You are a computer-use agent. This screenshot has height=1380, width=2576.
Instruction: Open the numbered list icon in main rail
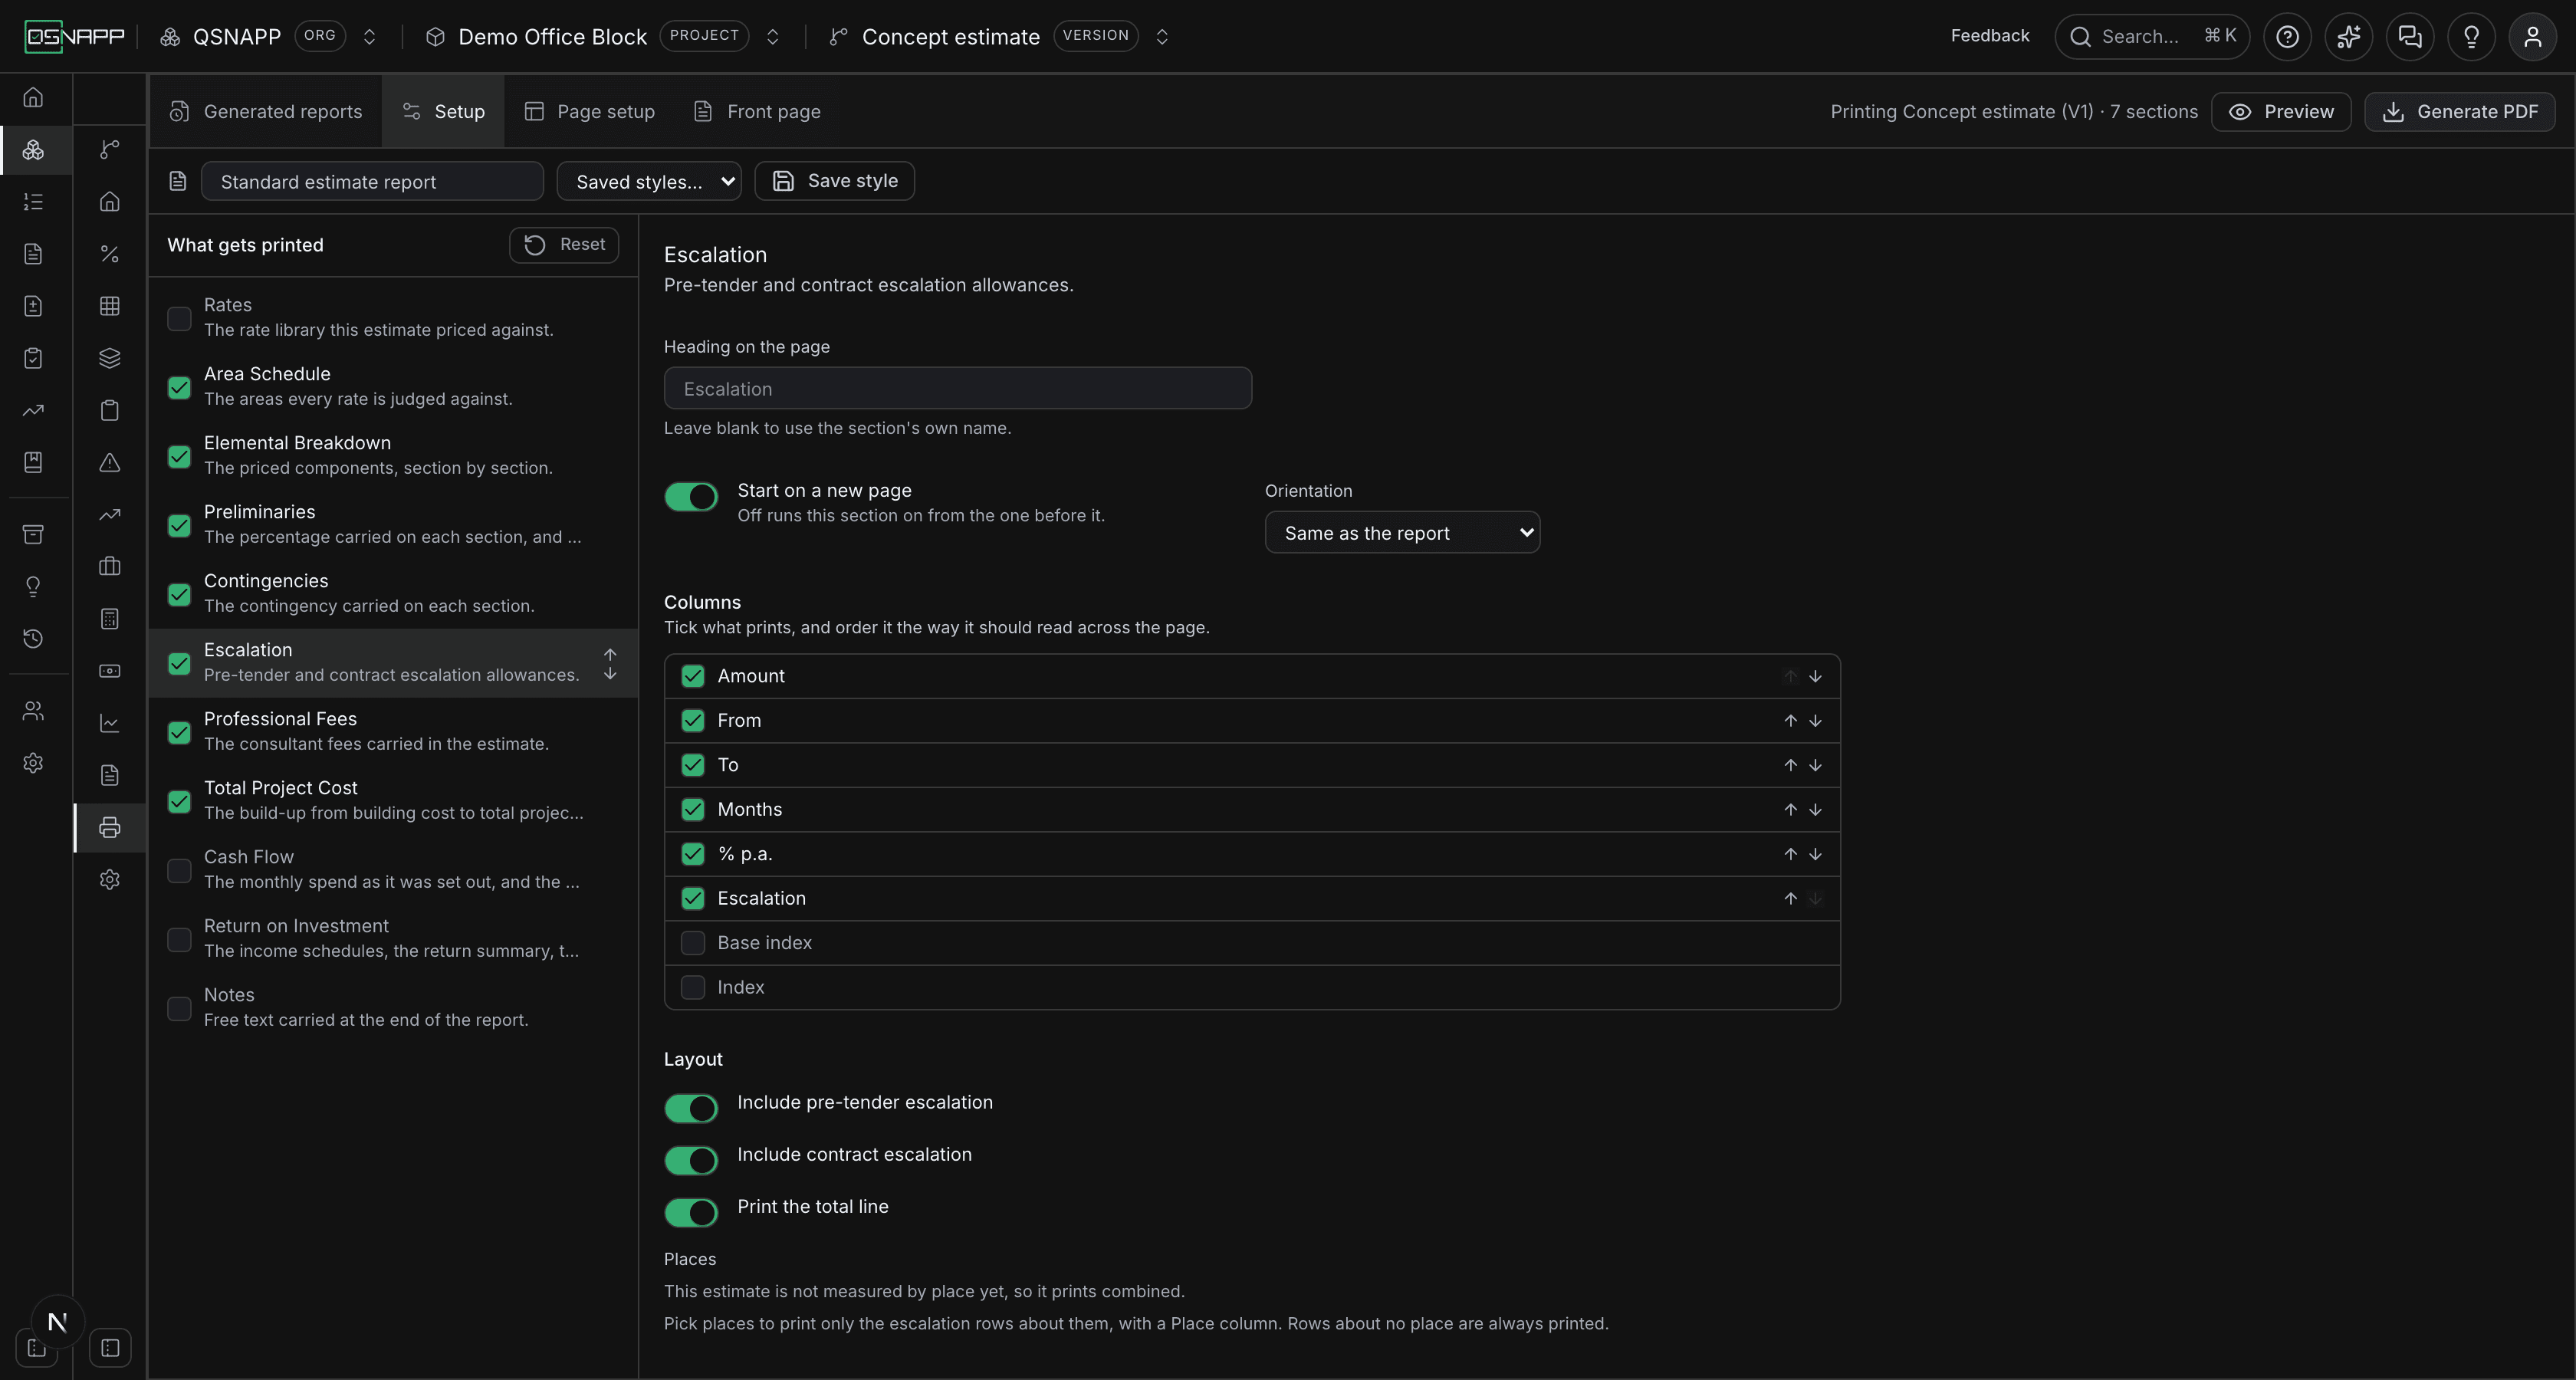pos(33,202)
